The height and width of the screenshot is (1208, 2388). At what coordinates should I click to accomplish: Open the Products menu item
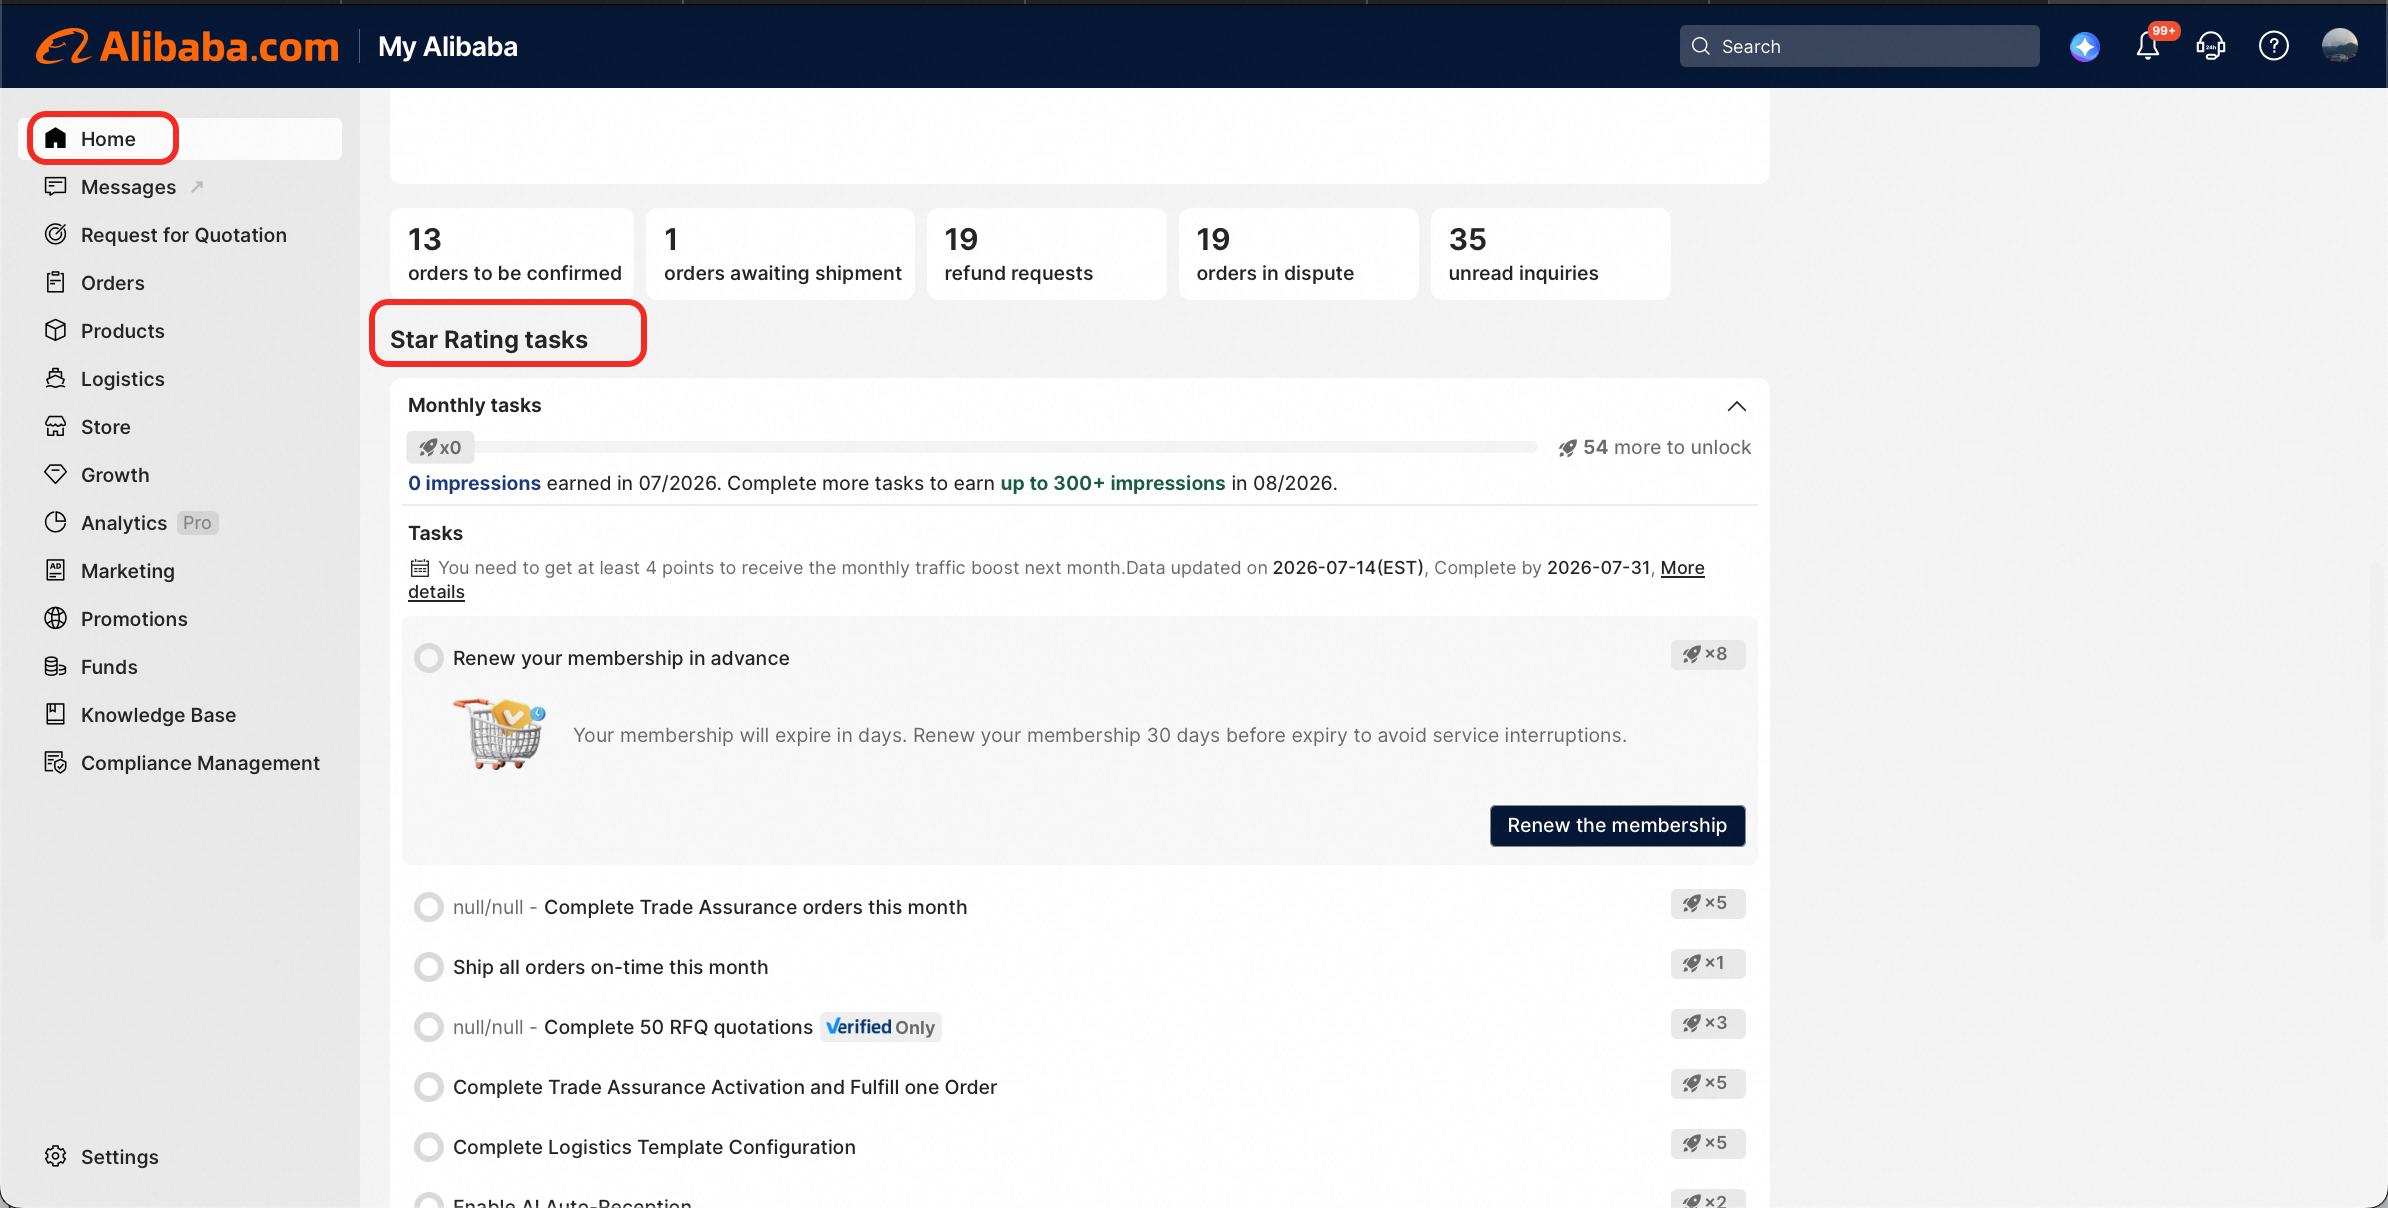[182, 331]
